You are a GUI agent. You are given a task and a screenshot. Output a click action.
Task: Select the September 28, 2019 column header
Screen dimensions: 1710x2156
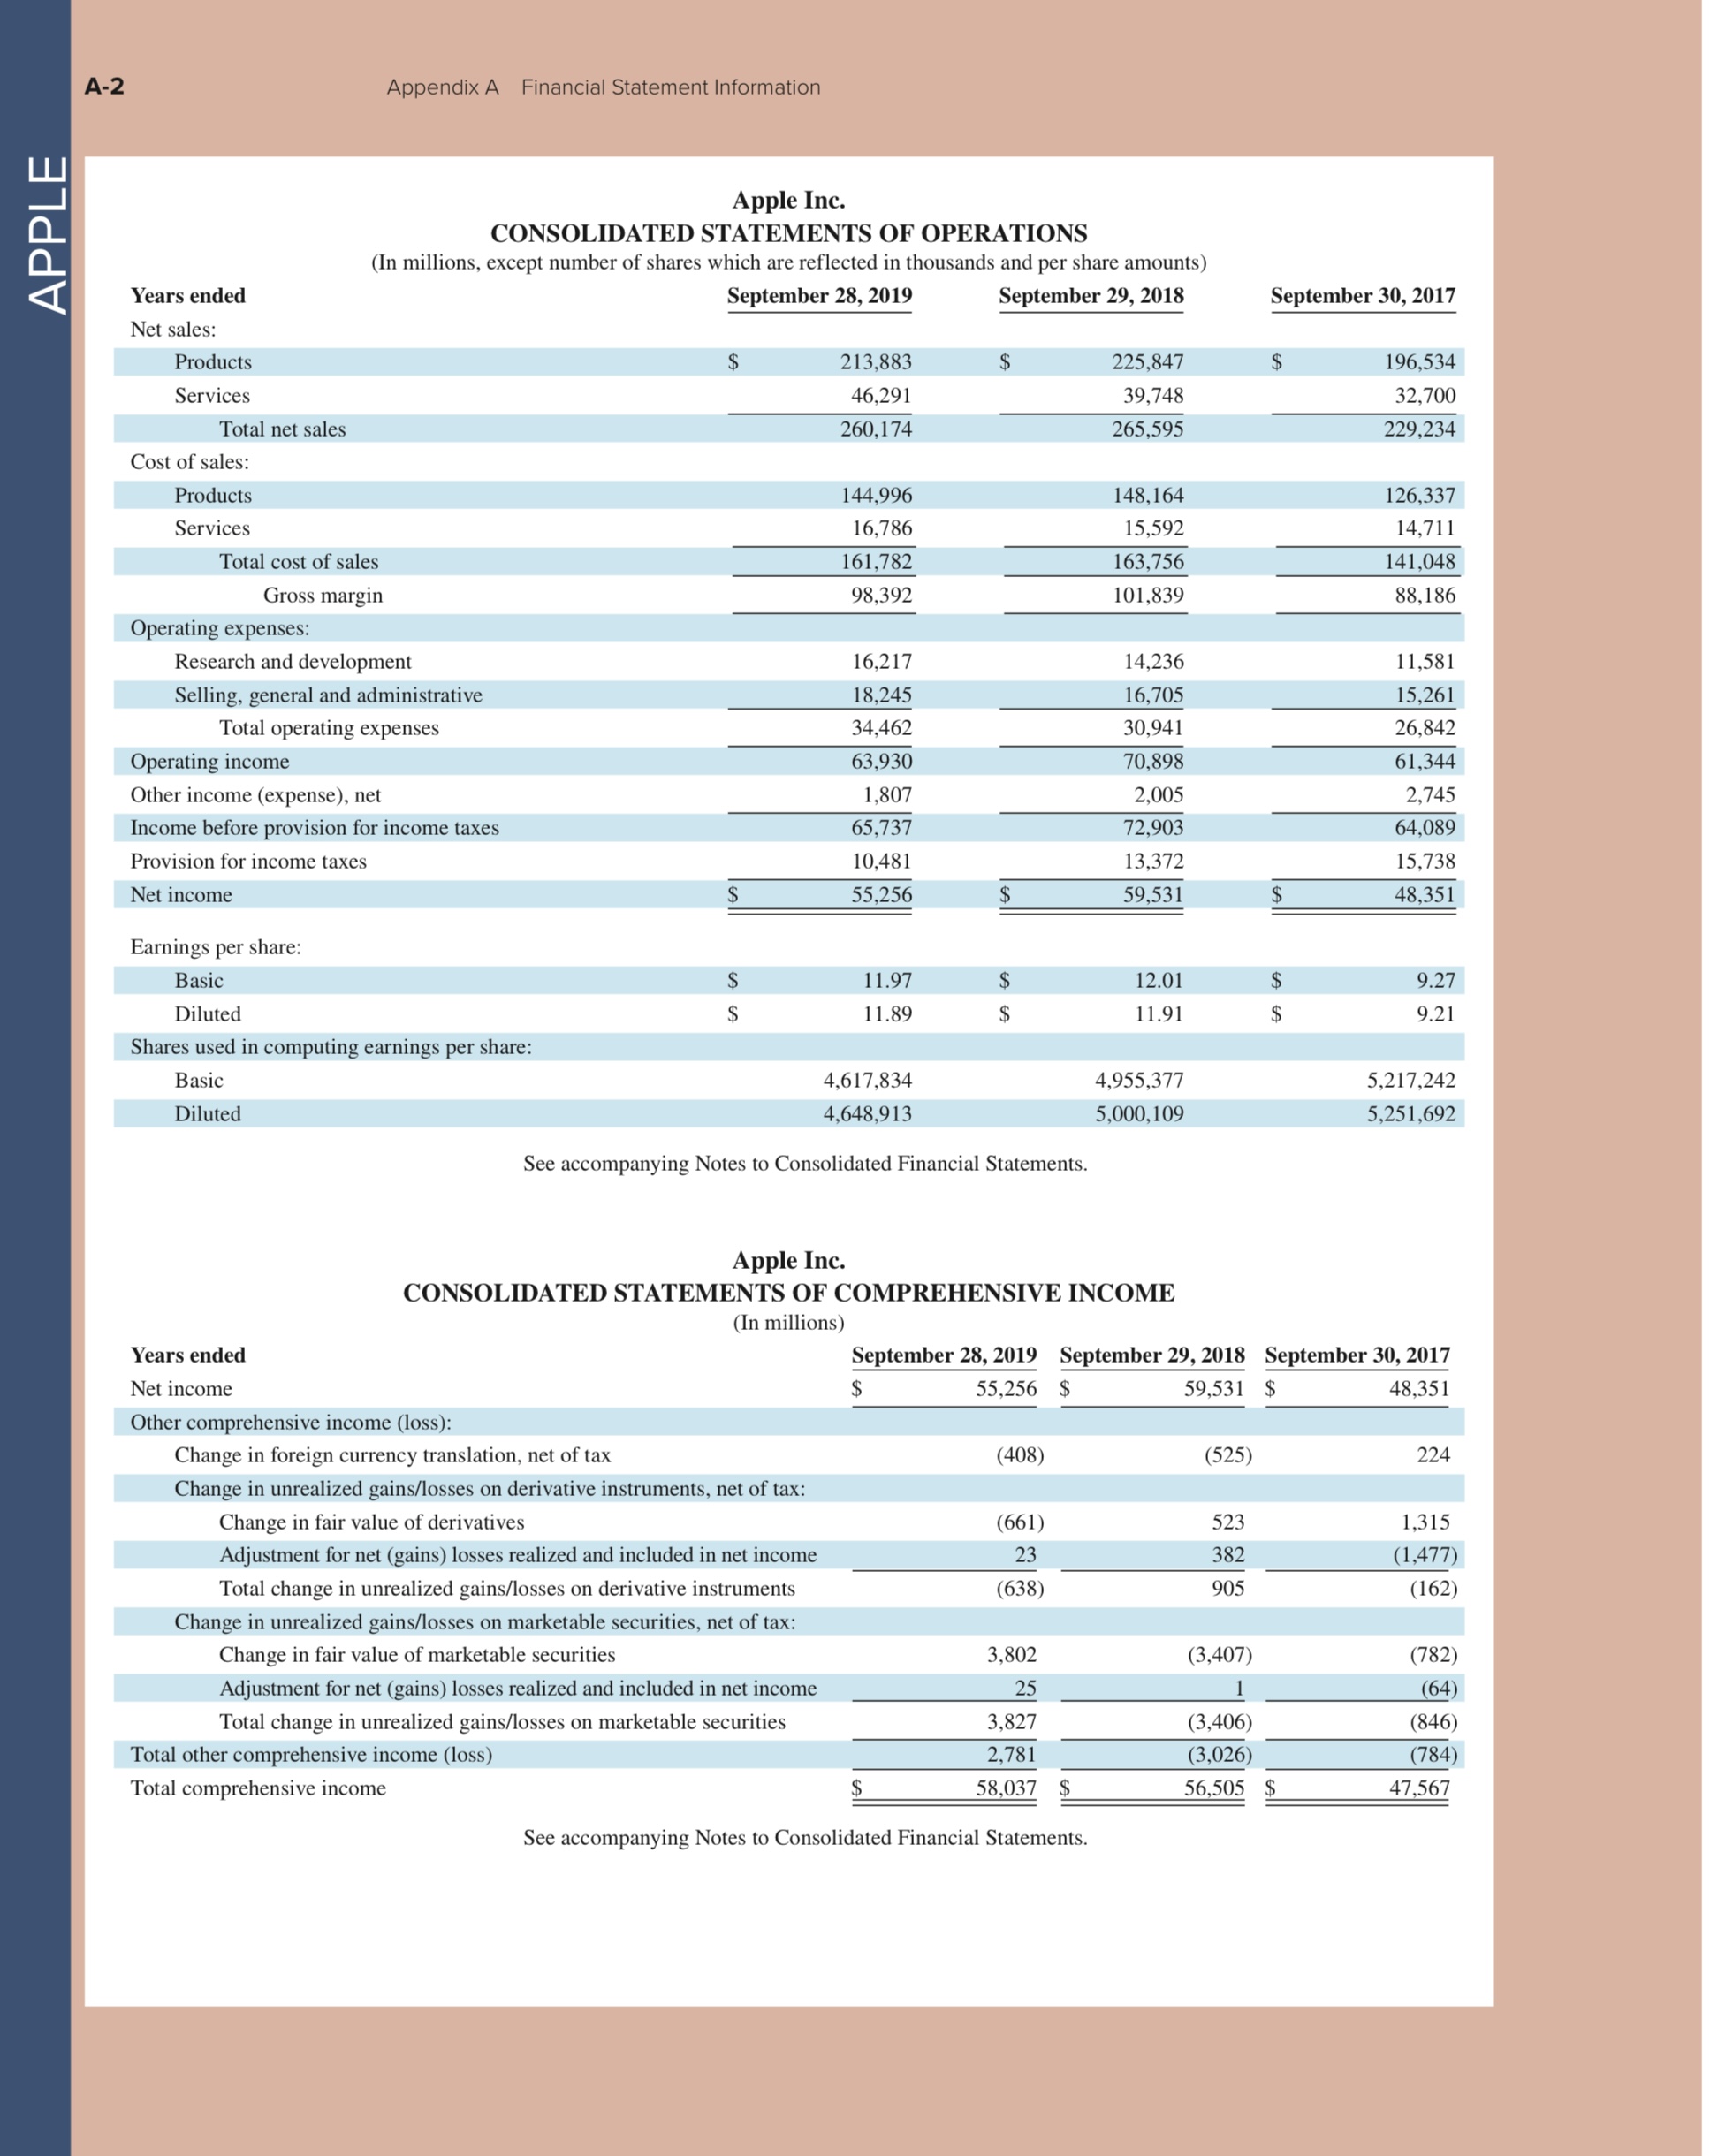[x=818, y=295]
